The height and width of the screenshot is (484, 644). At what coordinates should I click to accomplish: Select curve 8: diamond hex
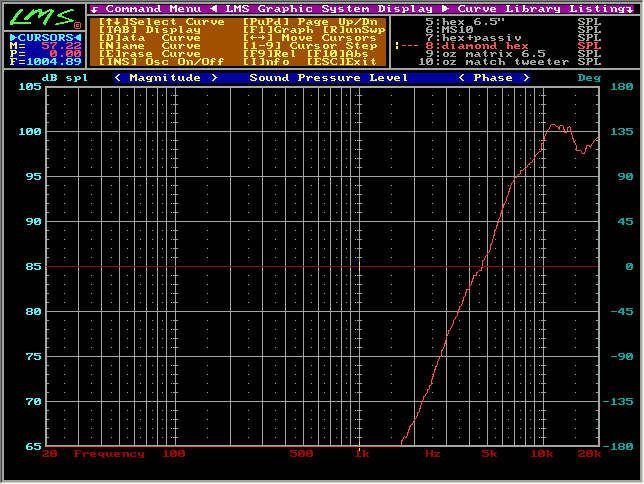pyautogui.click(x=513, y=46)
